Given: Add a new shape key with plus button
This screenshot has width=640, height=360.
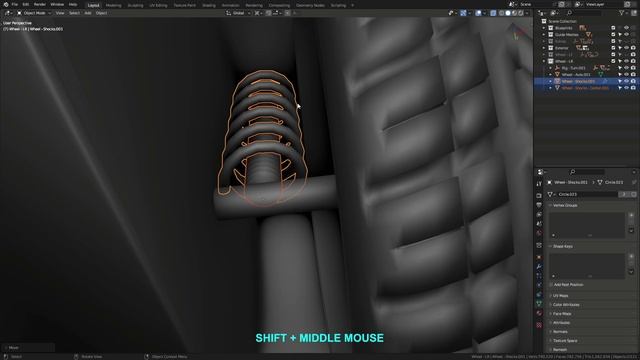Looking at the screenshot, I should [x=631, y=257].
